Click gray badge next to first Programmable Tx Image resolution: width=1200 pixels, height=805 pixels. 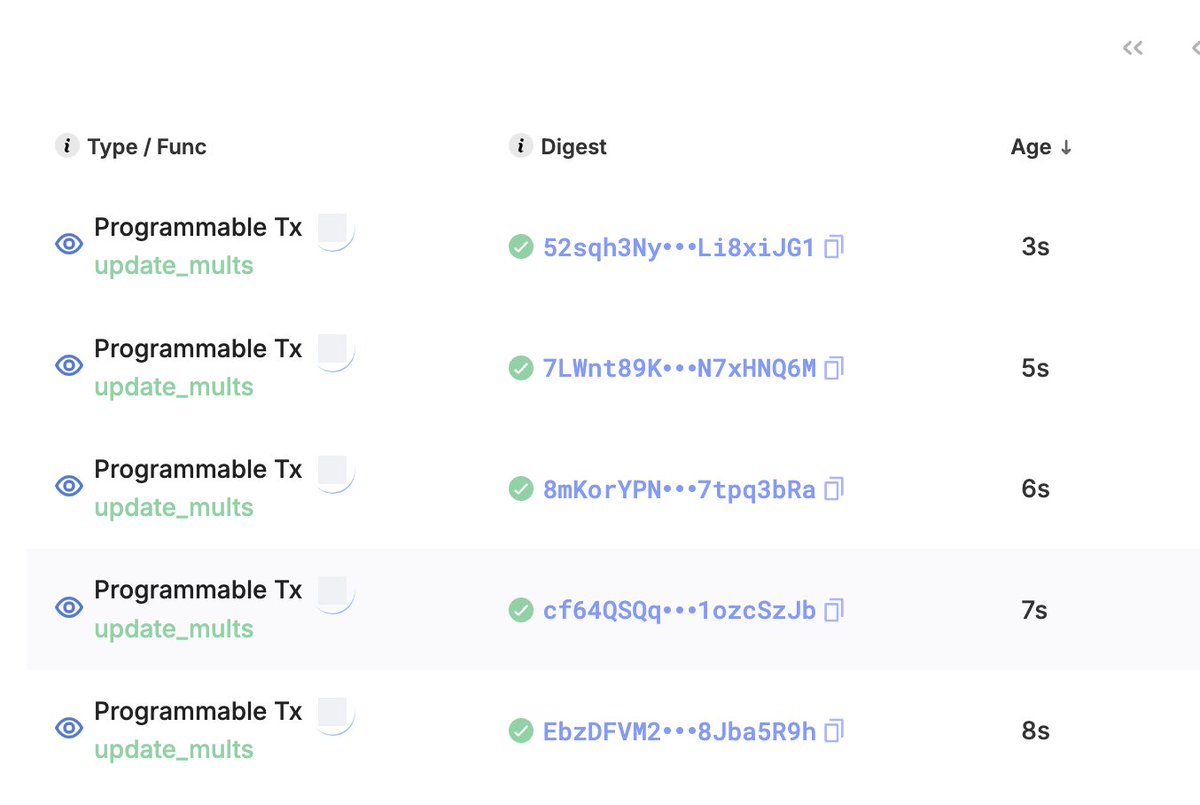tap(333, 229)
